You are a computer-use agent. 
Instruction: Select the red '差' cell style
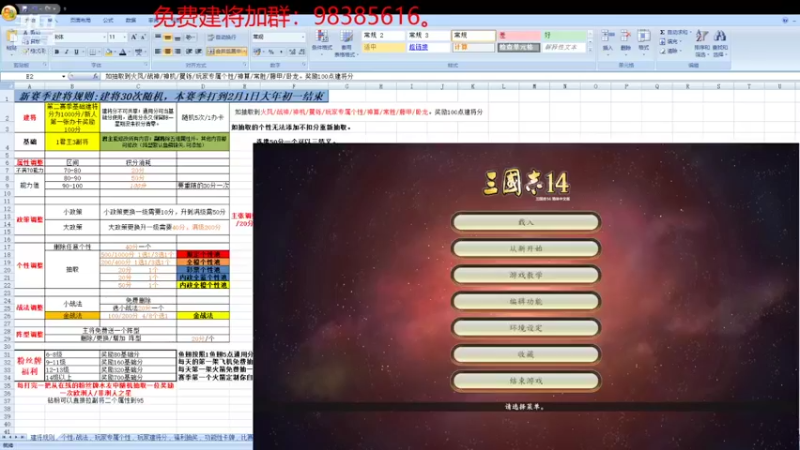coord(518,35)
